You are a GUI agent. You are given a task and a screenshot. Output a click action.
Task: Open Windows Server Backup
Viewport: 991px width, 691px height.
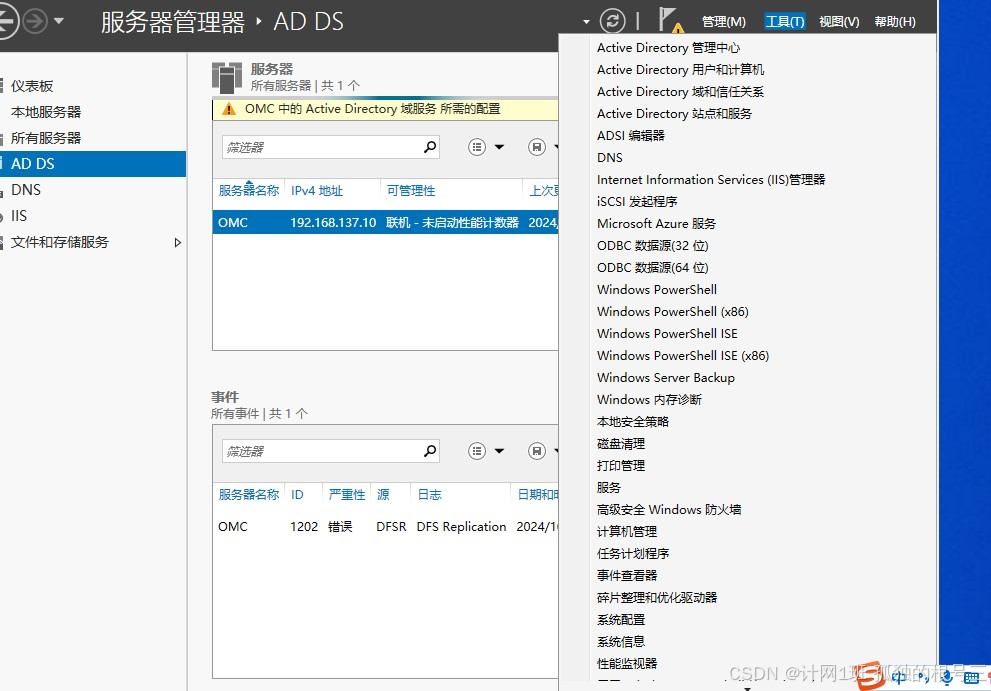666,377
